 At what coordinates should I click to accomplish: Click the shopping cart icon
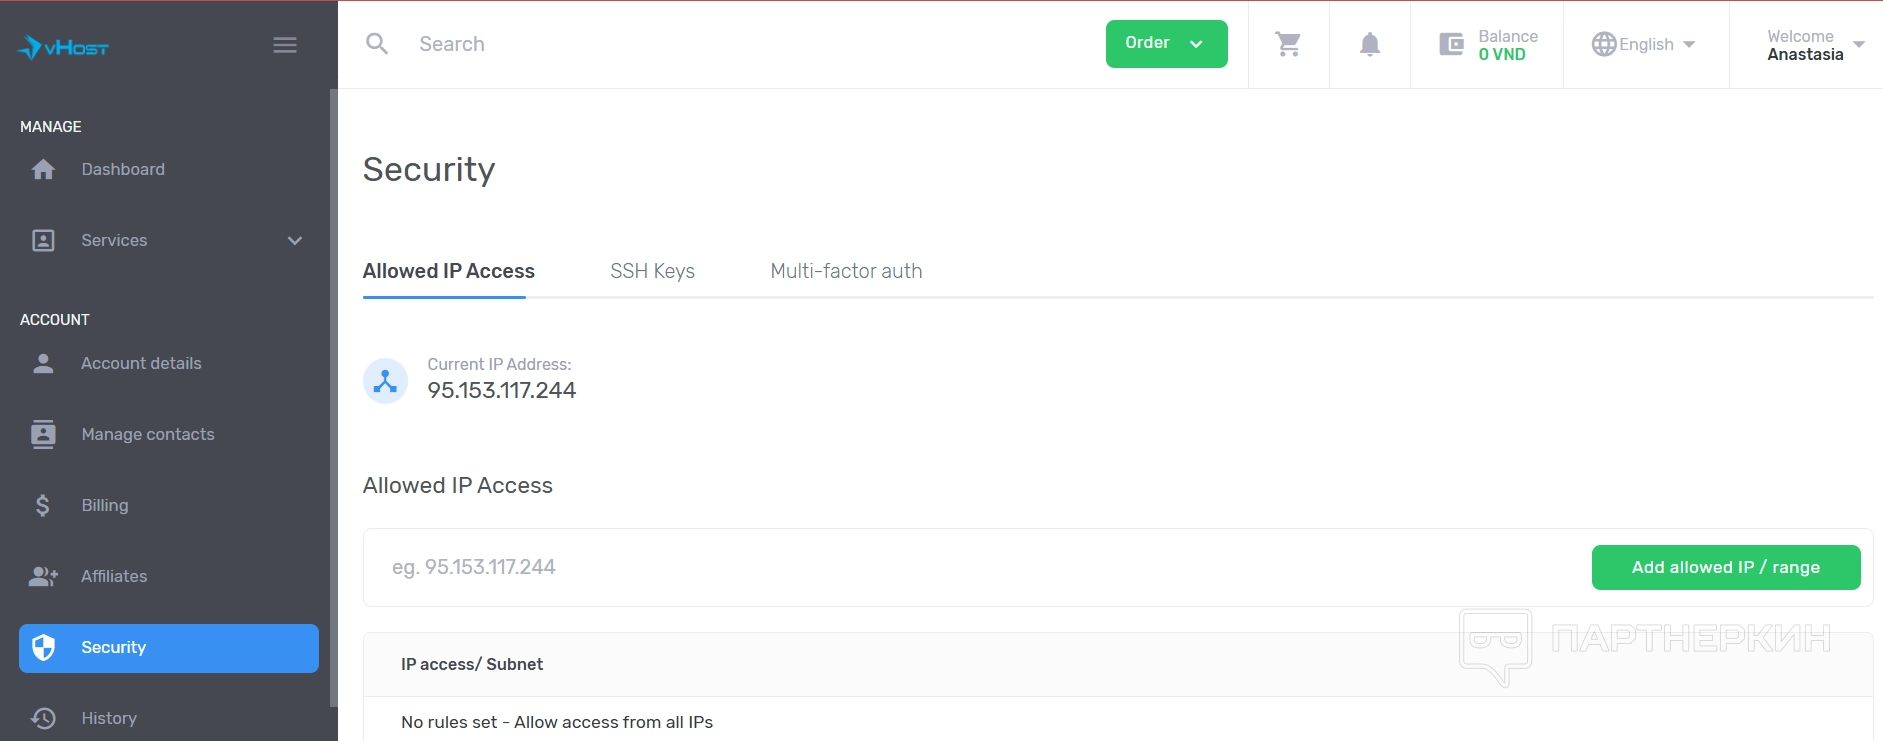tap(1288, 44)
